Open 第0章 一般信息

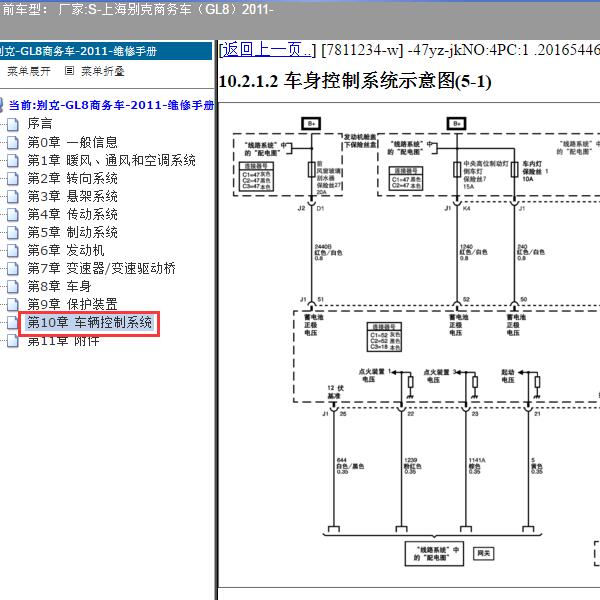(72, 142)
